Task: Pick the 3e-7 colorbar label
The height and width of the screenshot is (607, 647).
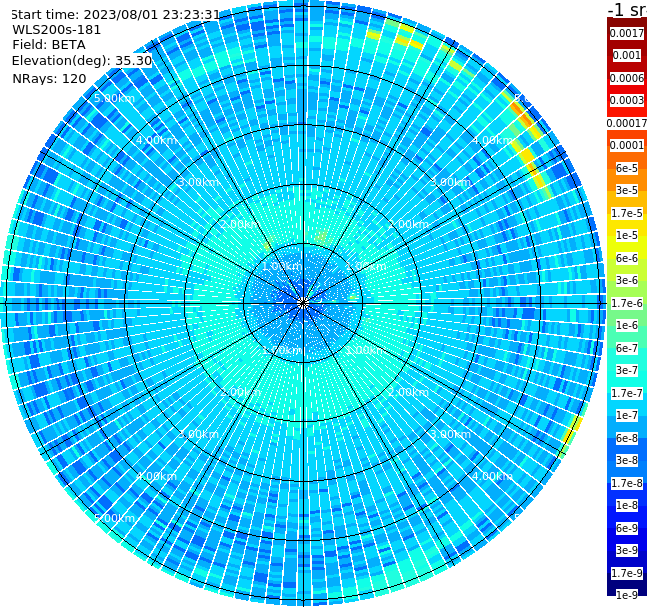Action: (627, 370)
